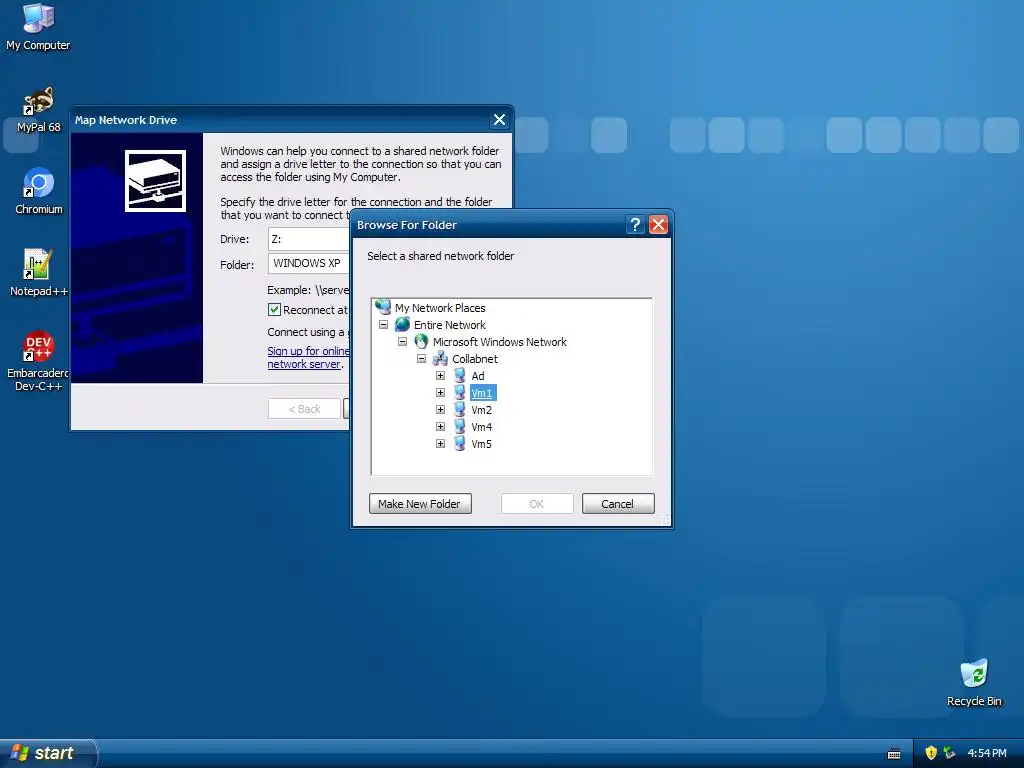Viewport: 1024px width, 768px height.
Task: Open the Sign up for online storage link
Action: pos(308,357)
